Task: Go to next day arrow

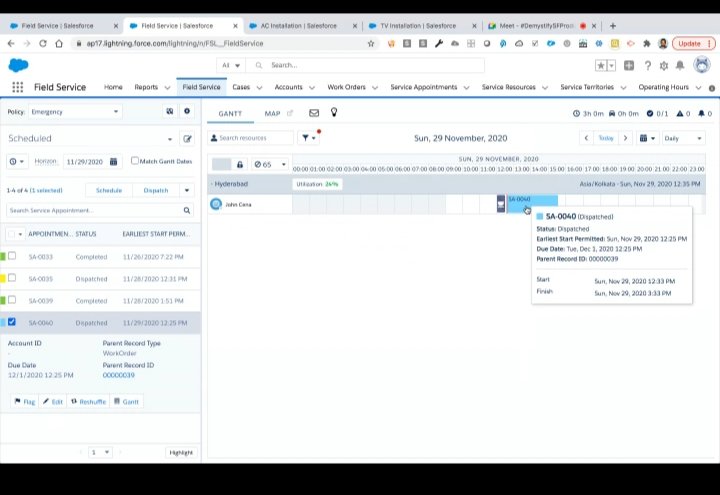Action: tap(625, 138)
